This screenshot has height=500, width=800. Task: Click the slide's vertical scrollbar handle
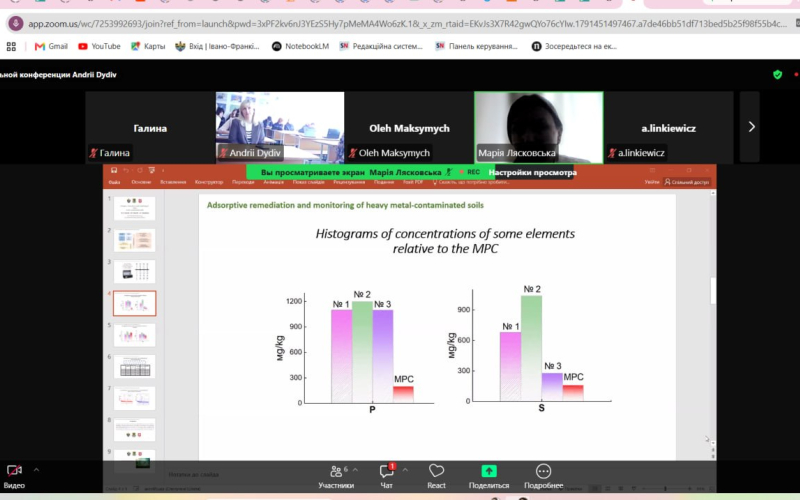point(713,292)
